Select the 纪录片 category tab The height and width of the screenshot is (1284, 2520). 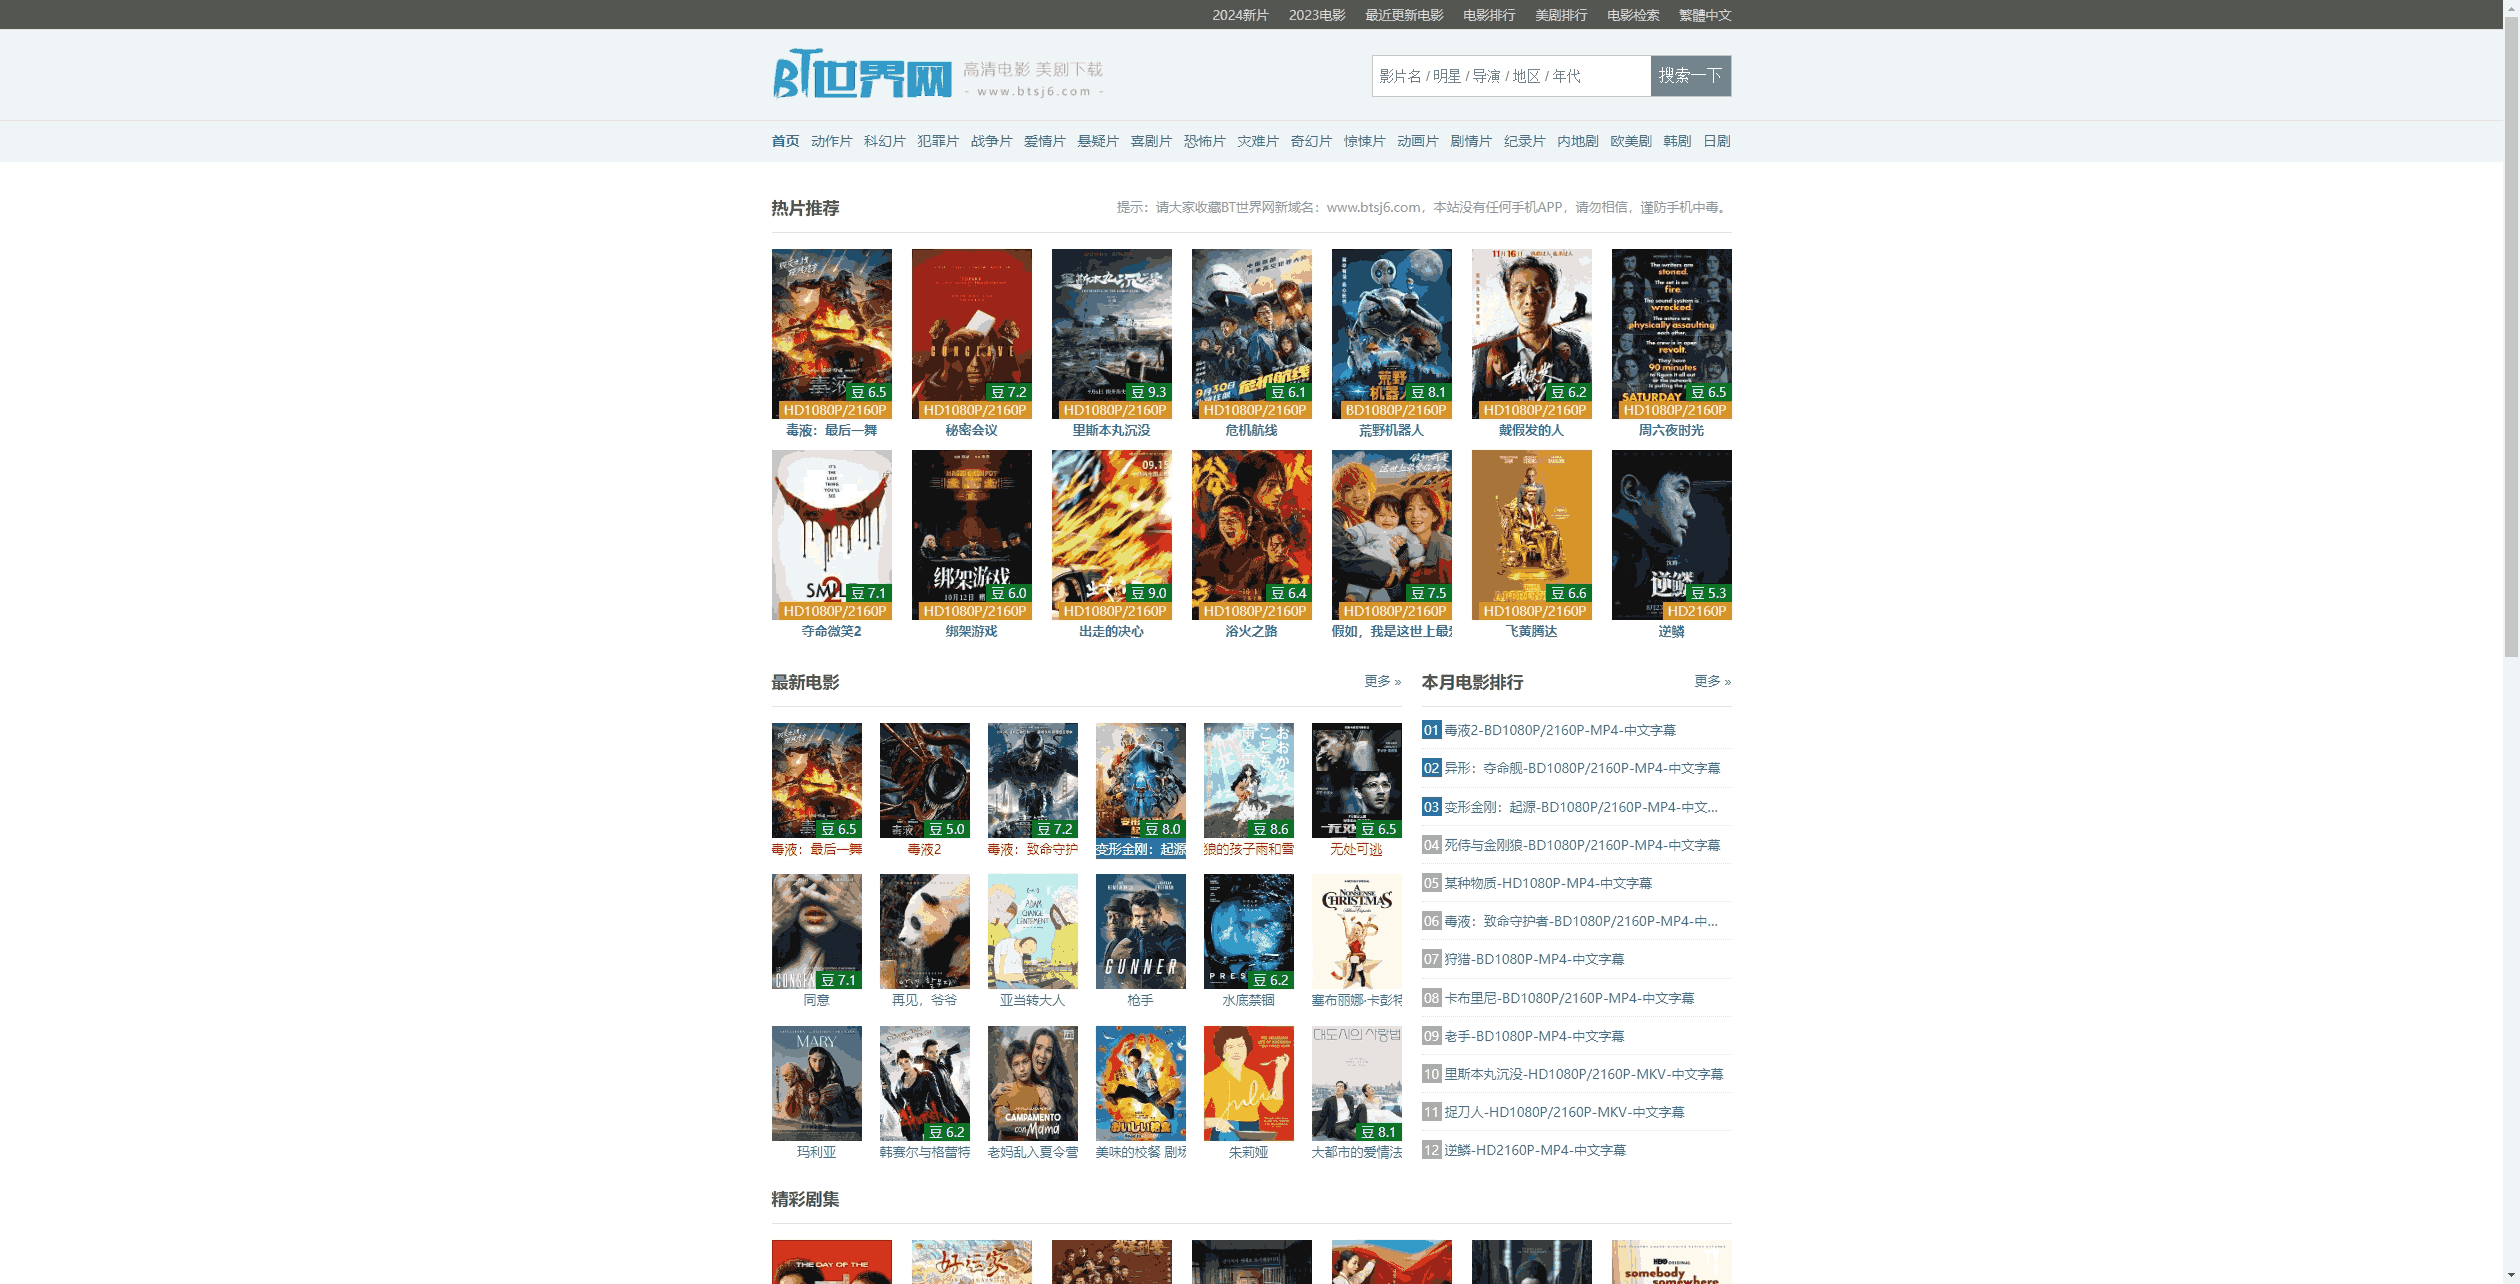point(1524,141)
